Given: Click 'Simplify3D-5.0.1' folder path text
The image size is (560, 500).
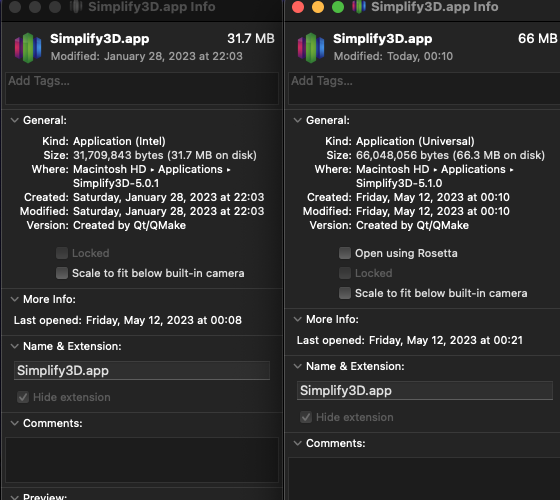Looking at the screenshot, I should click(x=116, y=183).
